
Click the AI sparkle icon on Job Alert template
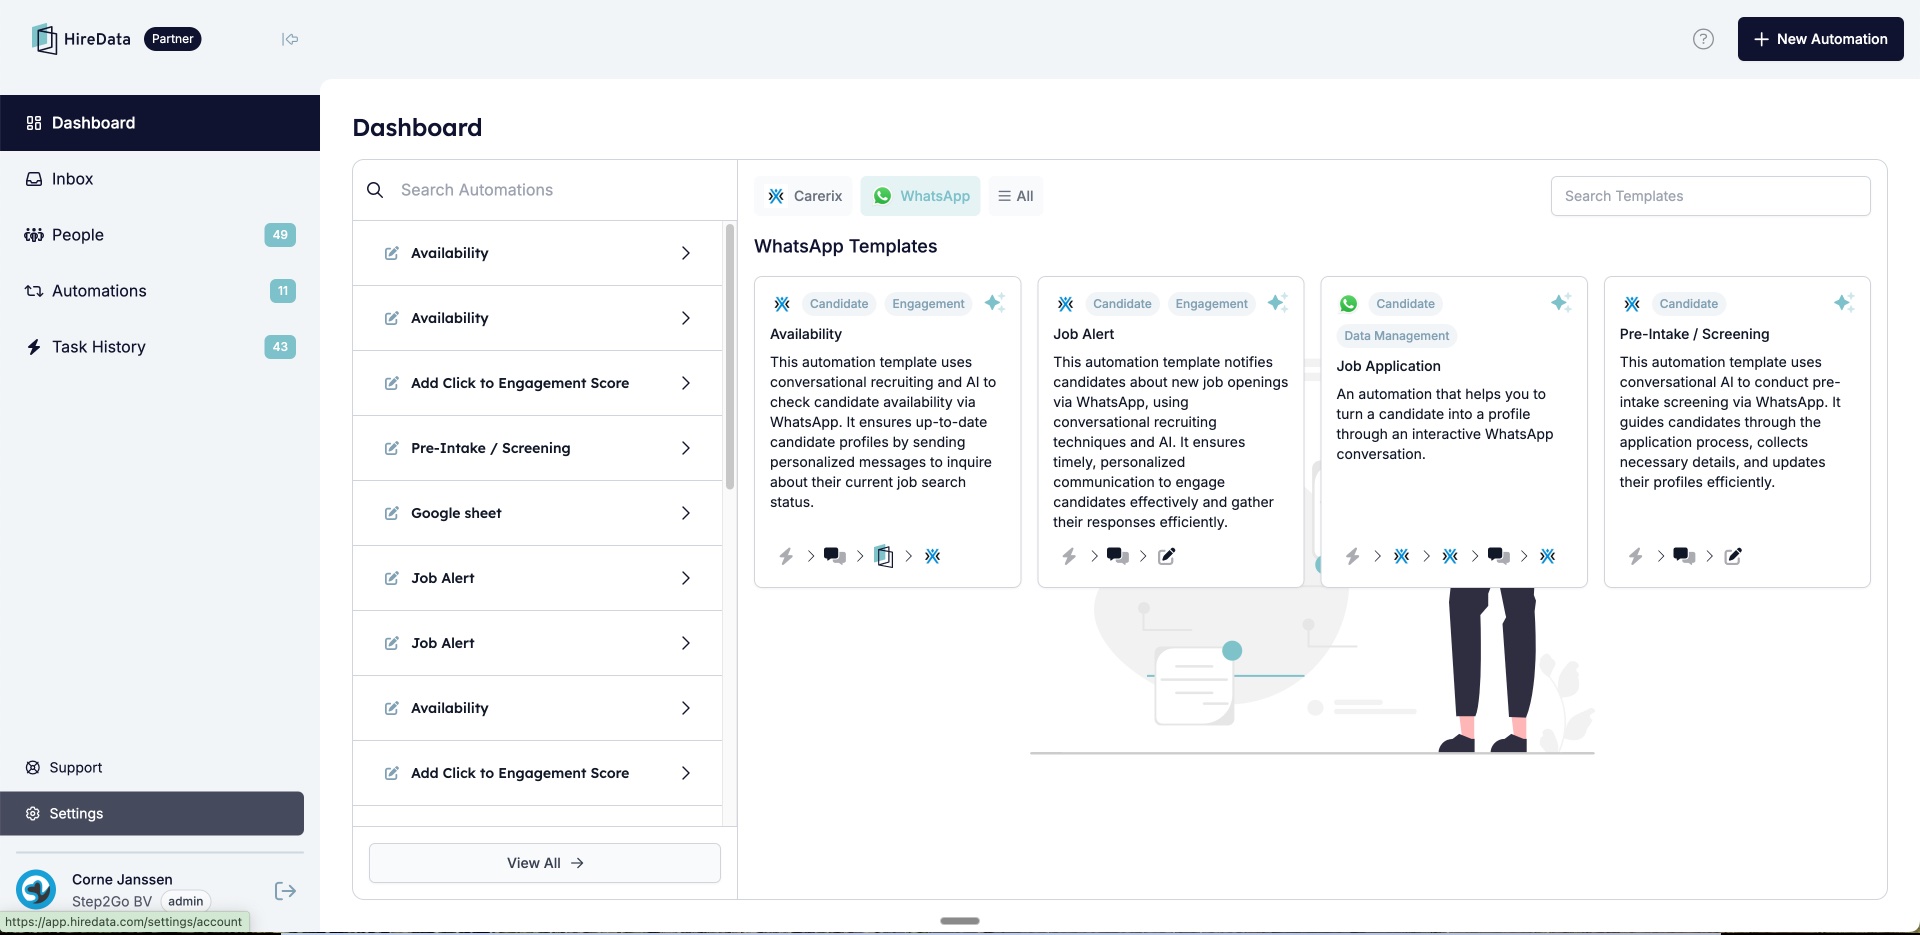click(1277, 303)
